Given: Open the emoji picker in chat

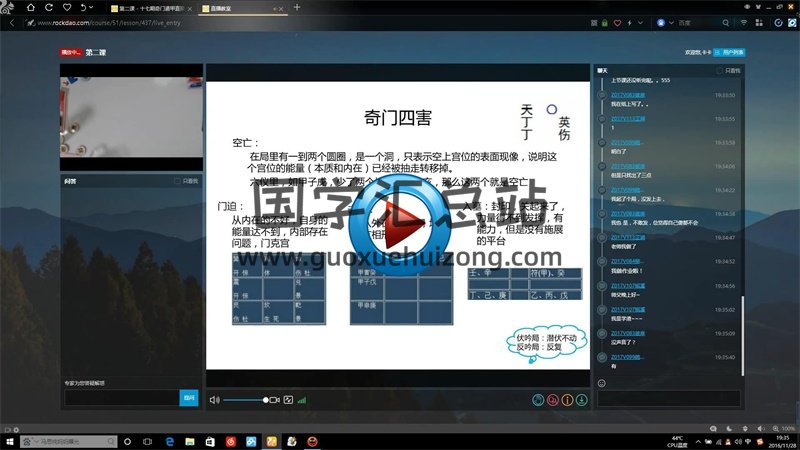Looking at the screenshot, I should [x=602, y=383].
